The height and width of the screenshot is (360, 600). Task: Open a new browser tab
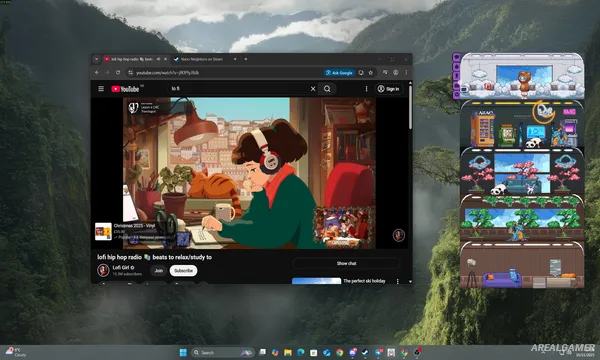pyautogui.click(x=246, y=59)
